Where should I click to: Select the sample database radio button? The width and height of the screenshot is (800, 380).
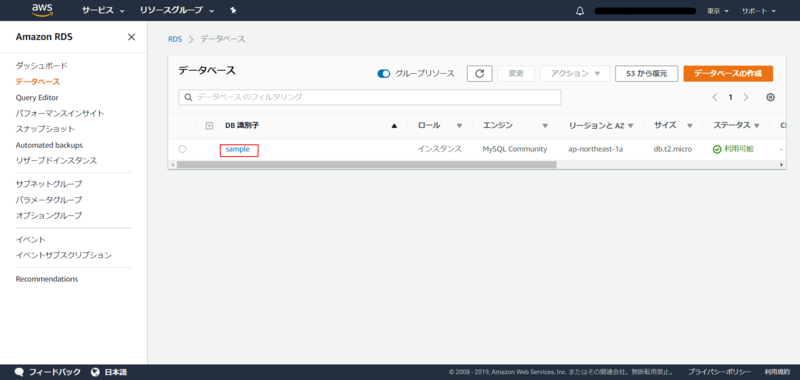click(182, 149)
